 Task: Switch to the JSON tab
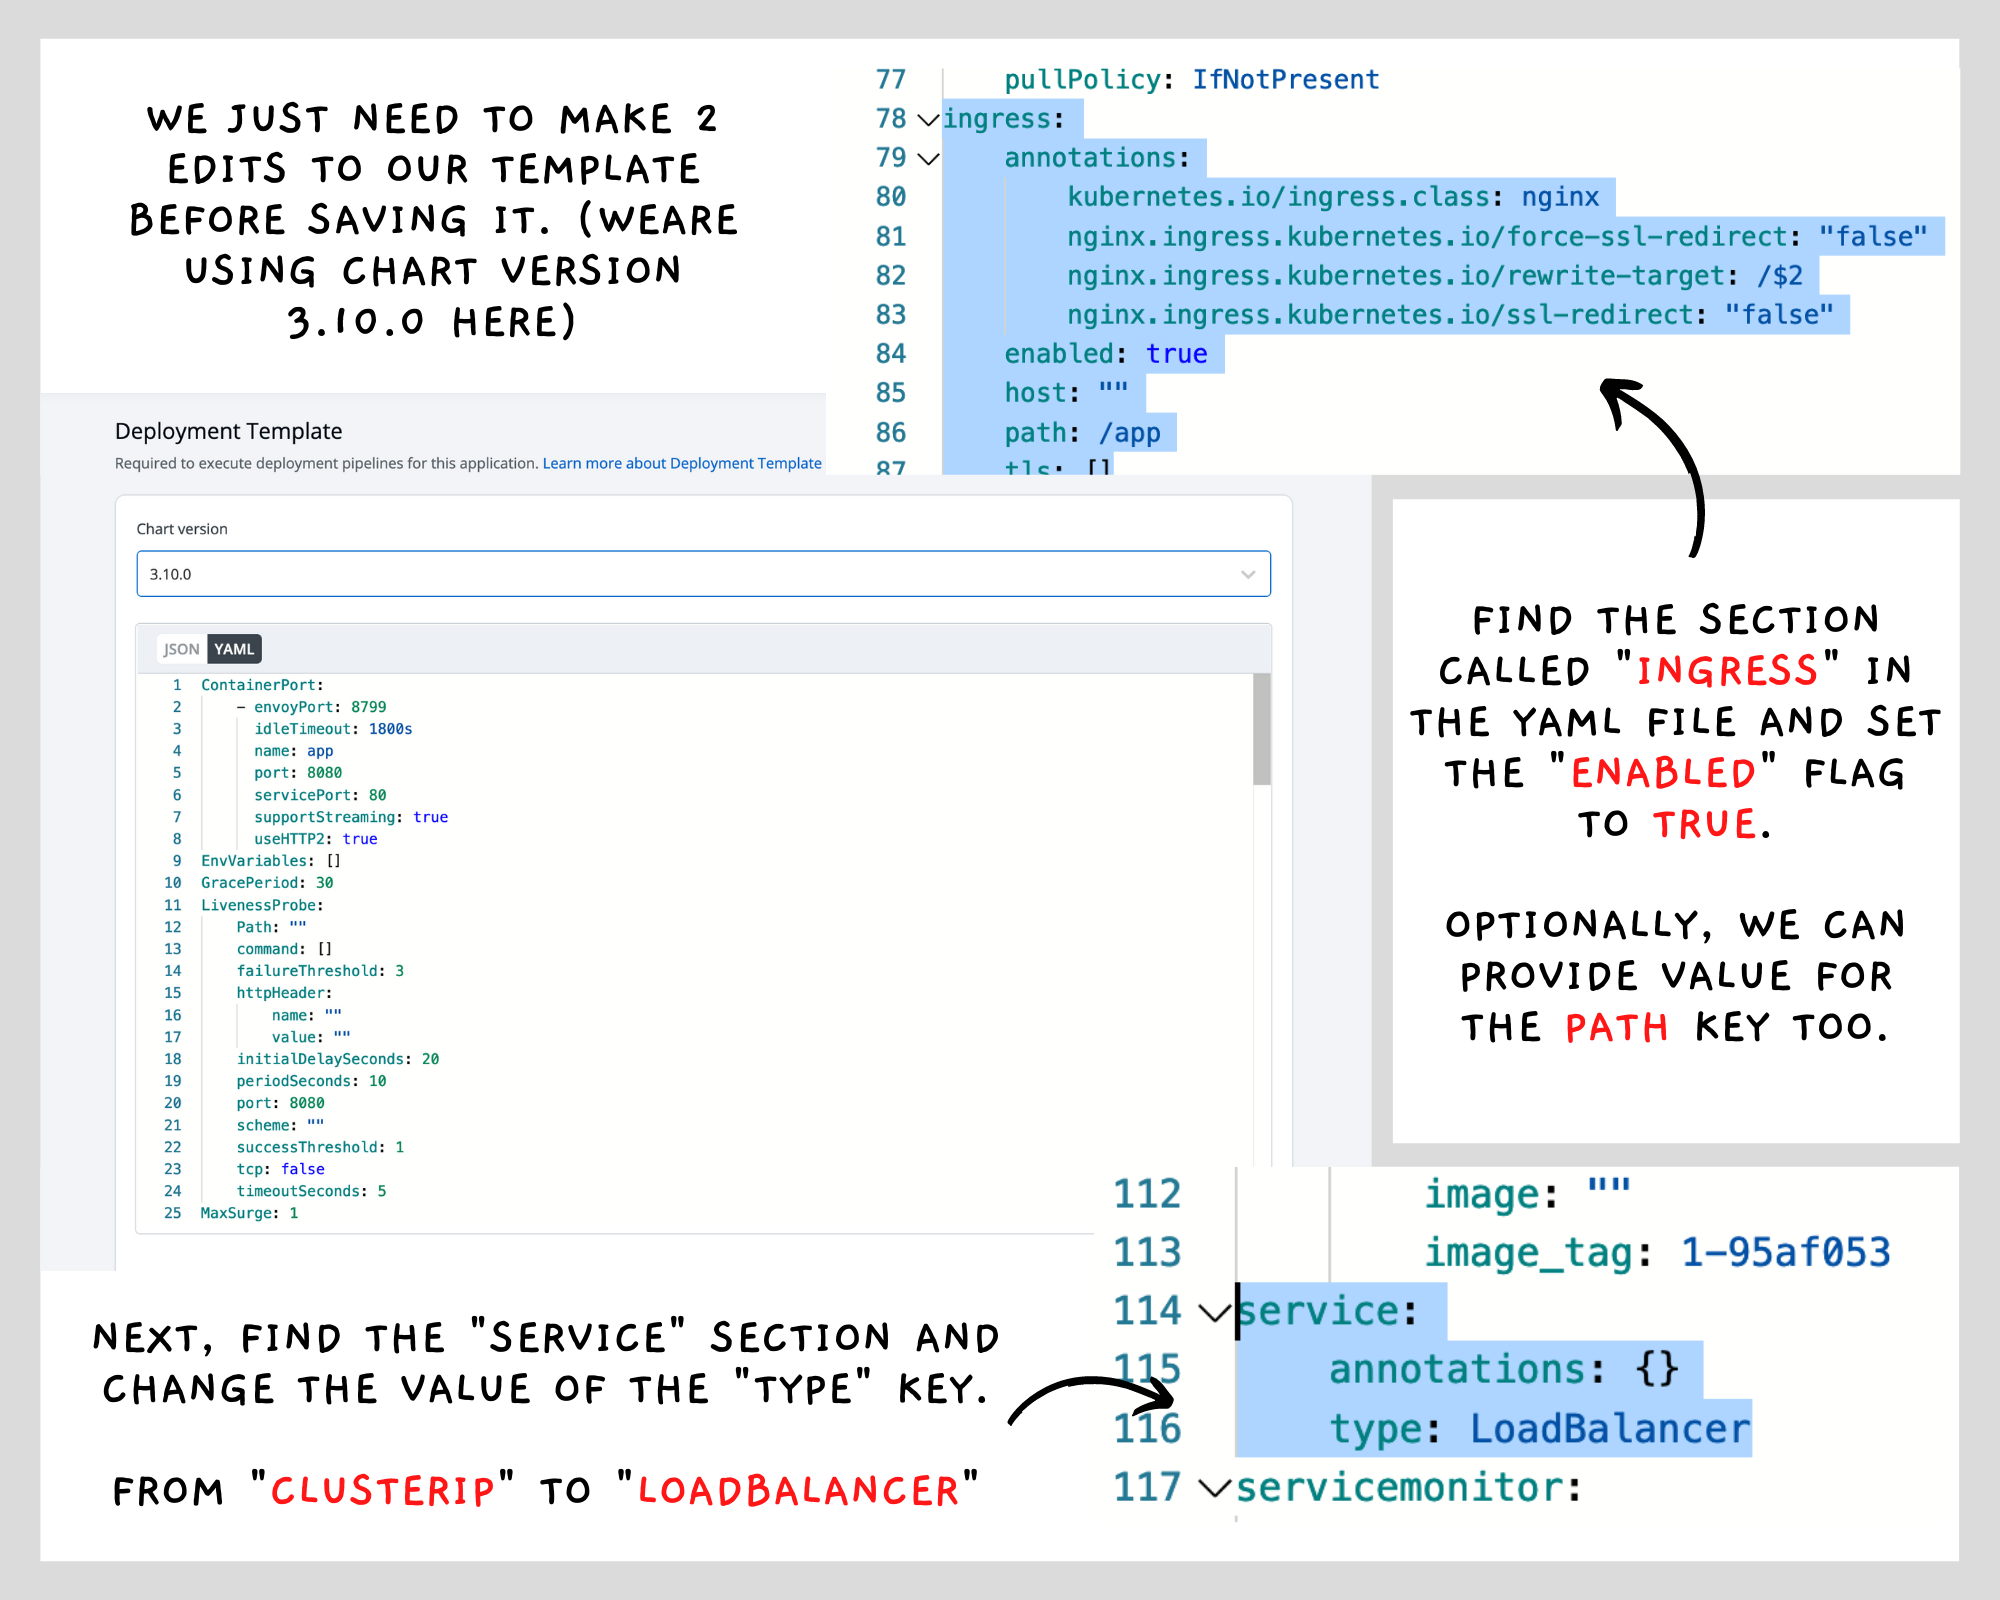(181, 649)
